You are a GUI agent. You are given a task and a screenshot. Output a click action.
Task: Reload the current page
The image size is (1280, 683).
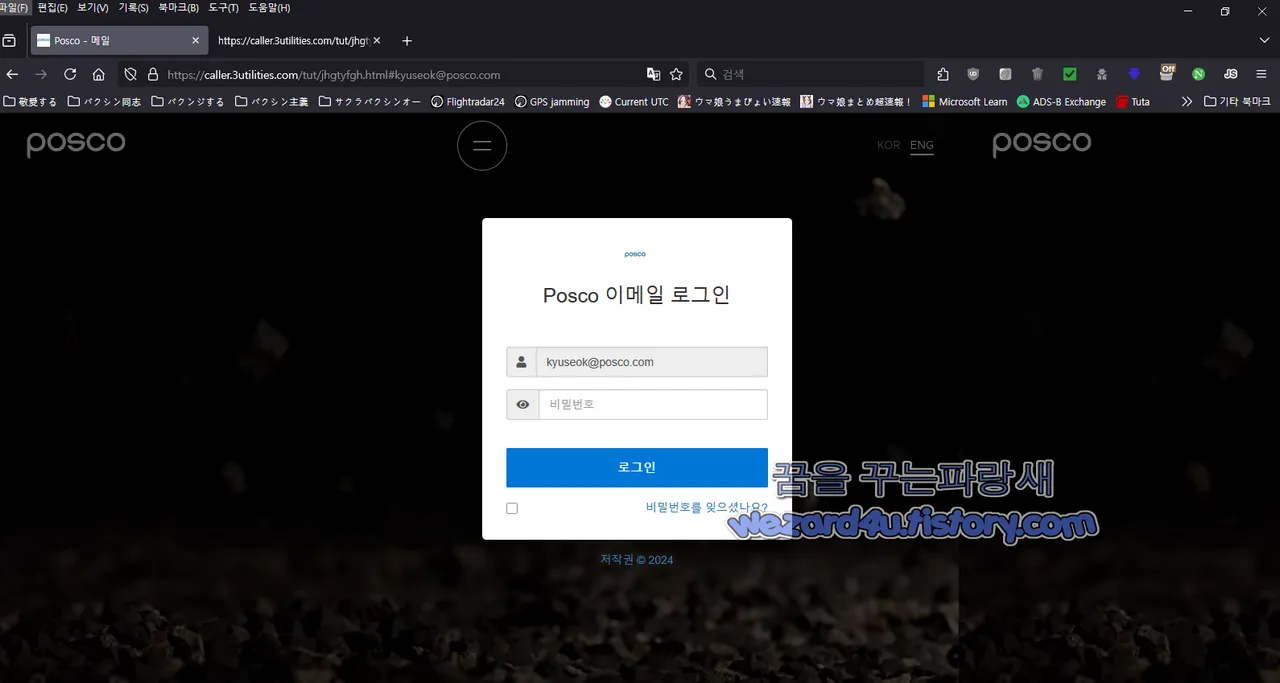coord(70,74)
